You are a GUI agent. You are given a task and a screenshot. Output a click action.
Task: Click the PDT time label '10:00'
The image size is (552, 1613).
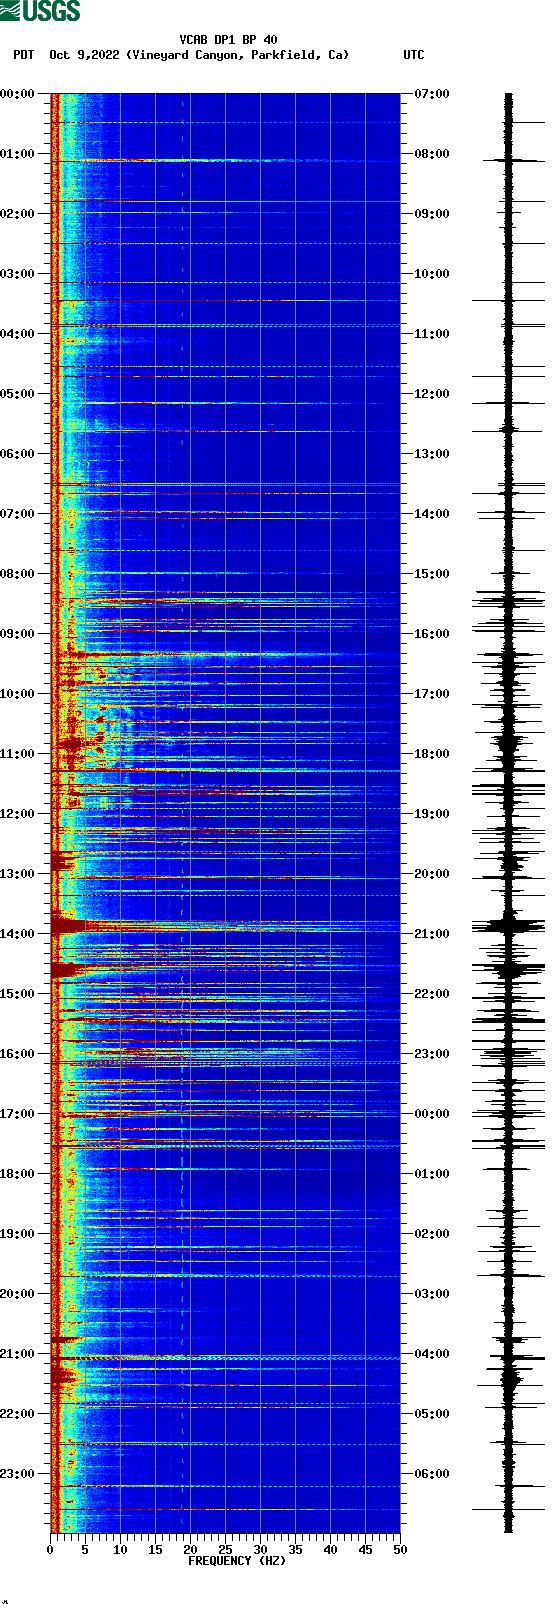click(18, 694)
